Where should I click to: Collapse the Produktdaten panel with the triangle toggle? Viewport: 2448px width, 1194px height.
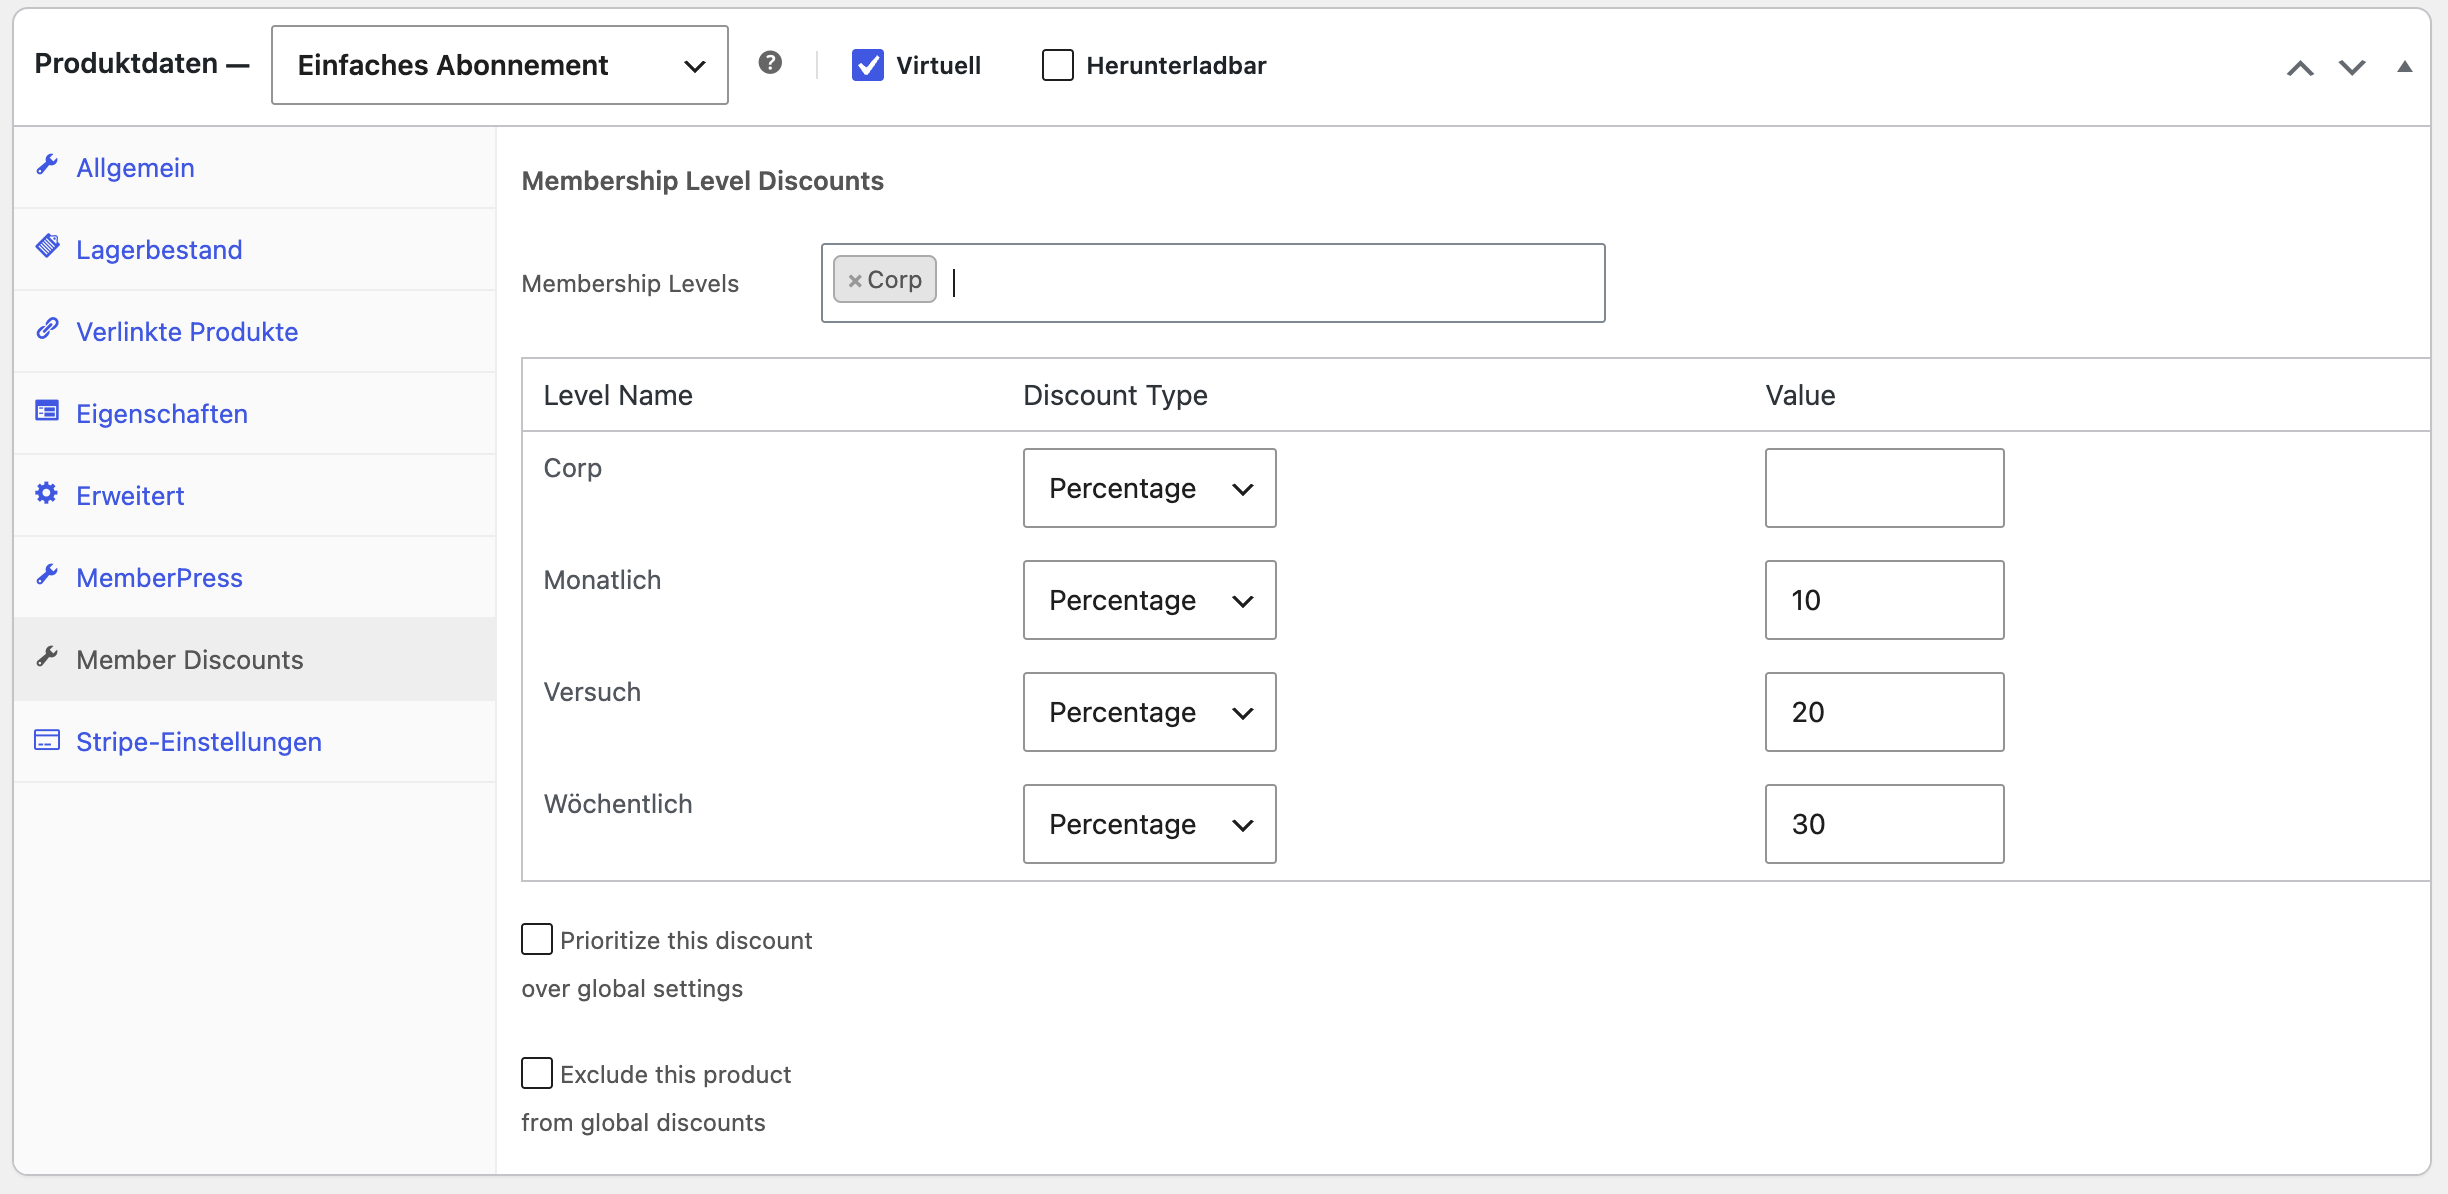click(x=2405, y=67)
